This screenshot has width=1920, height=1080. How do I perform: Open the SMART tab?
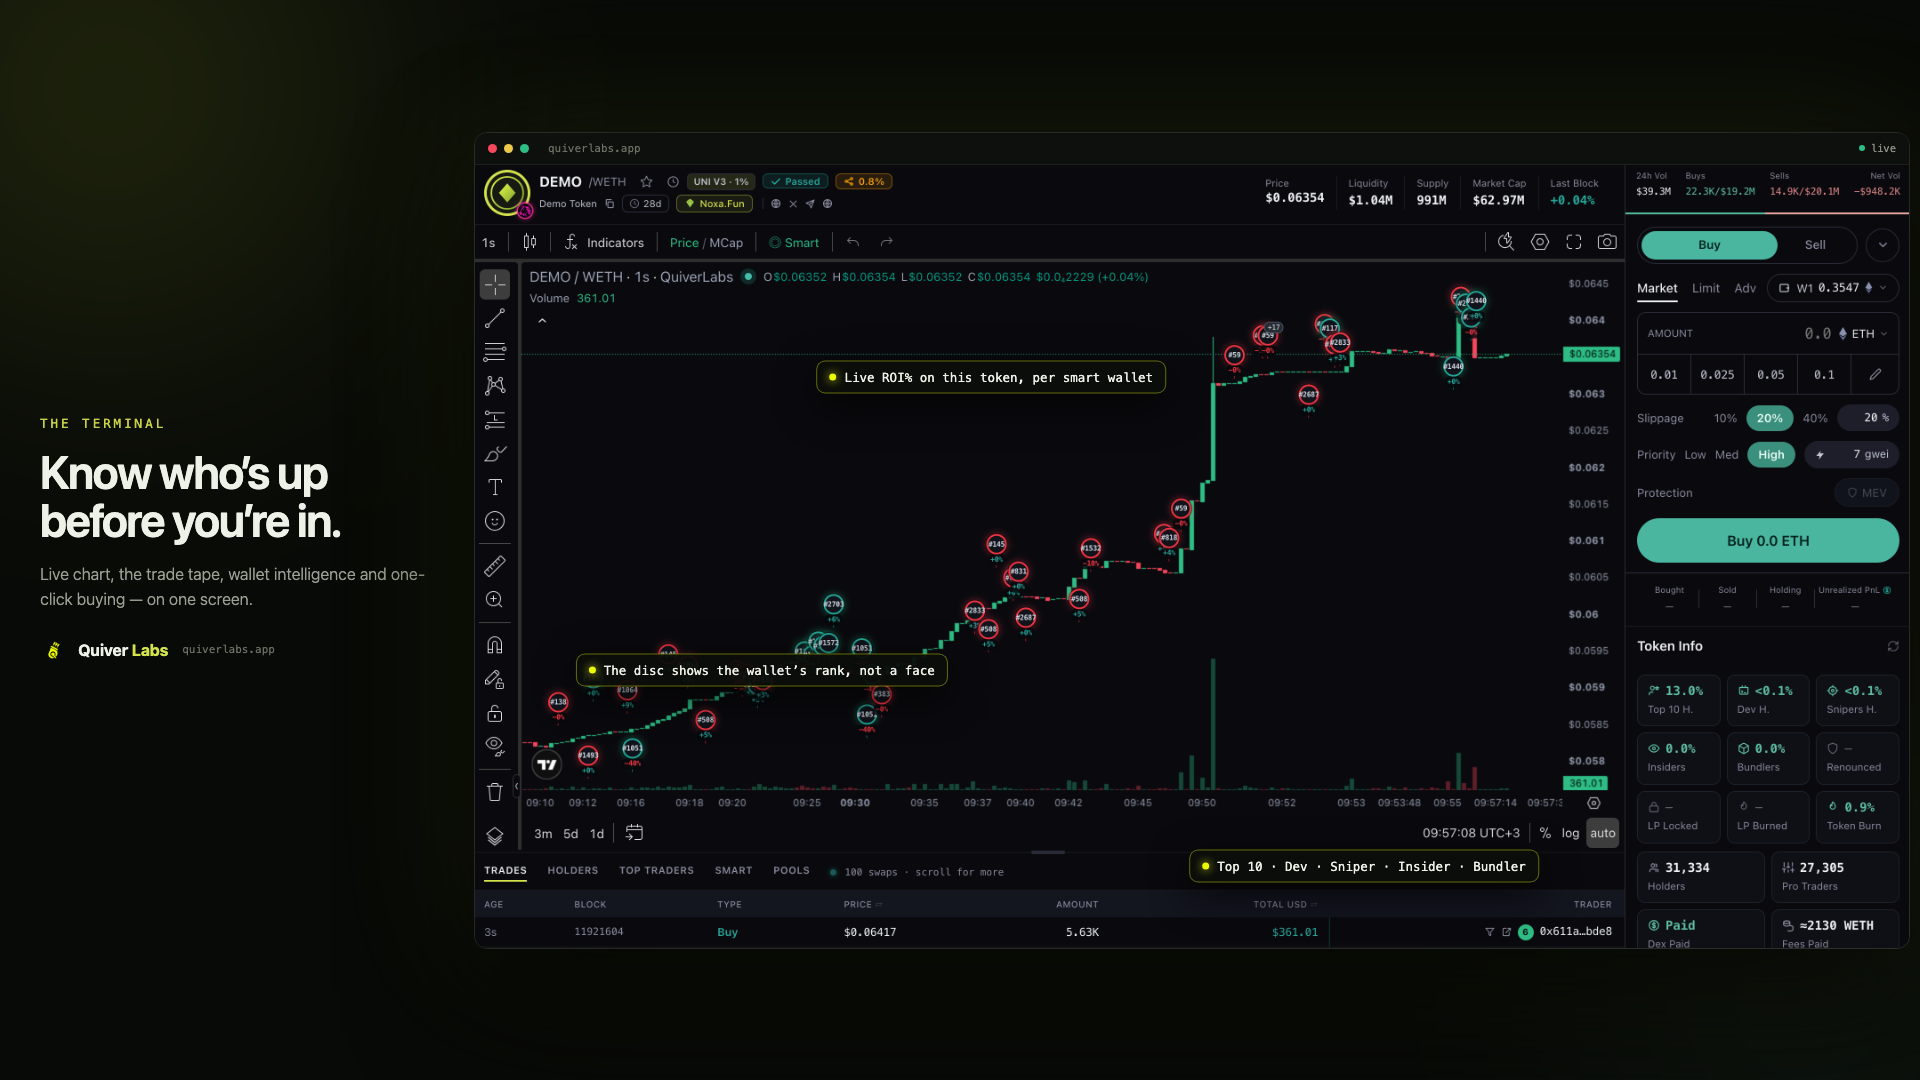pos(733,871)
